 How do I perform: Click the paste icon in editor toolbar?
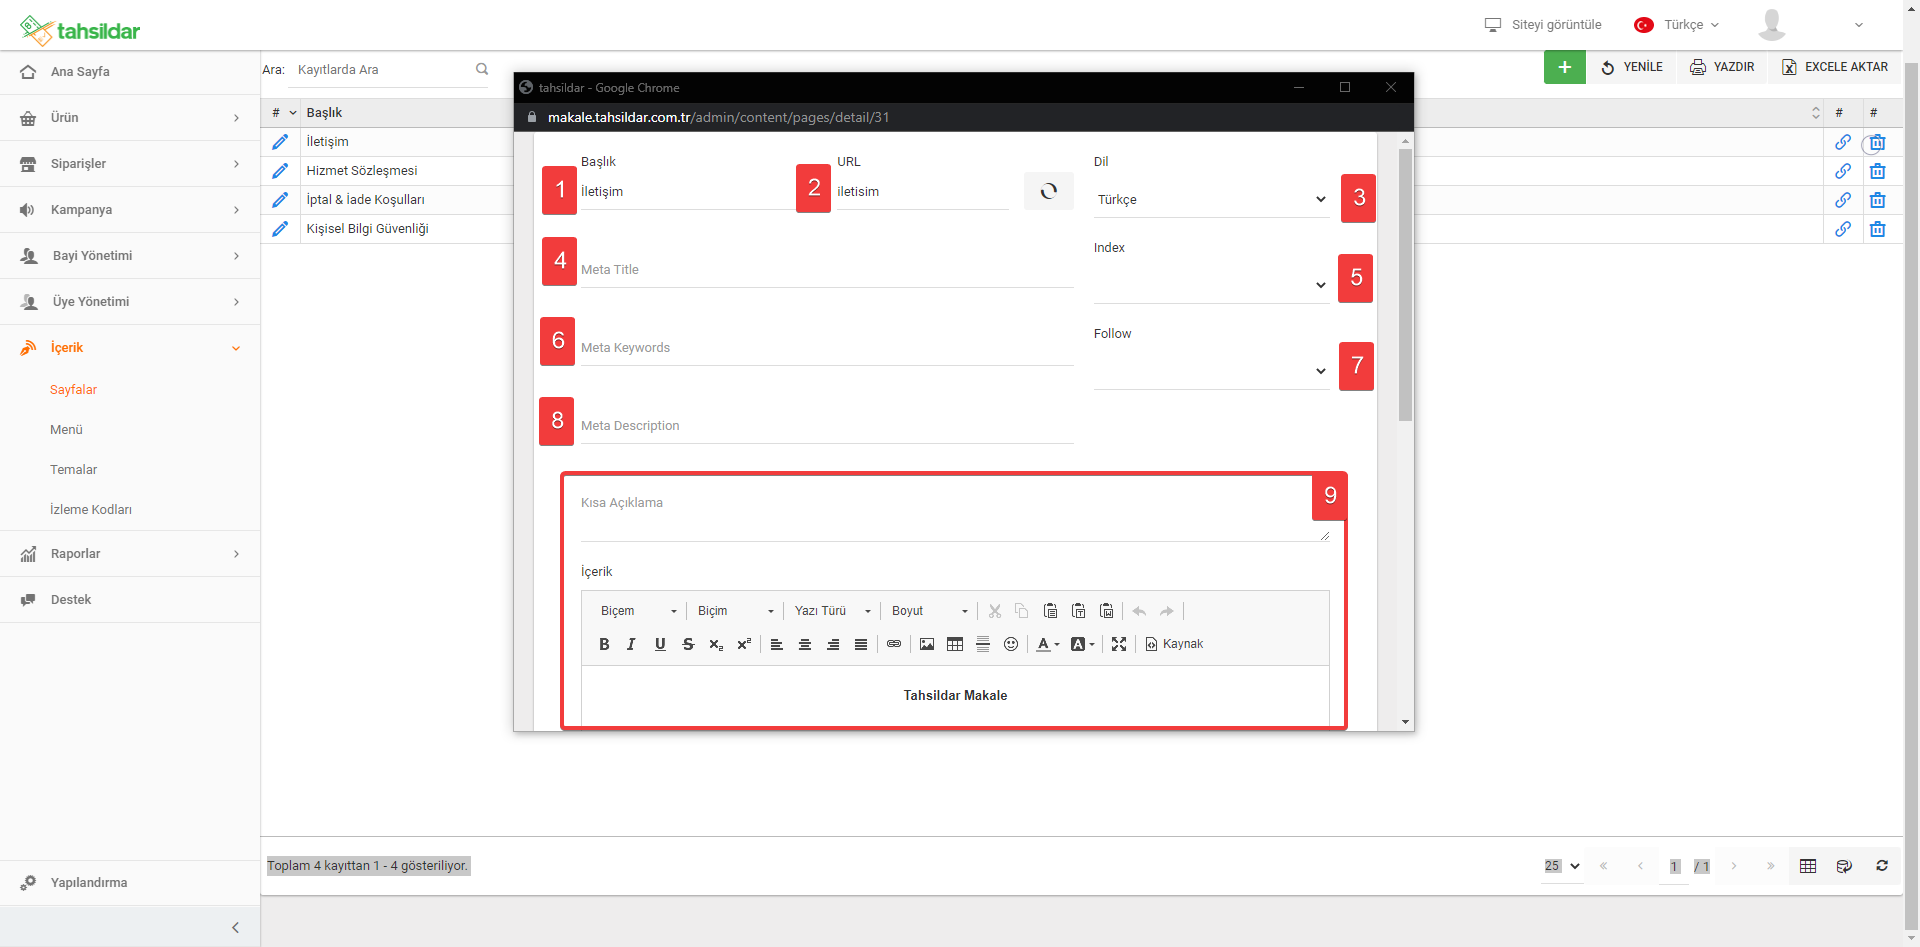[1050, 611]
